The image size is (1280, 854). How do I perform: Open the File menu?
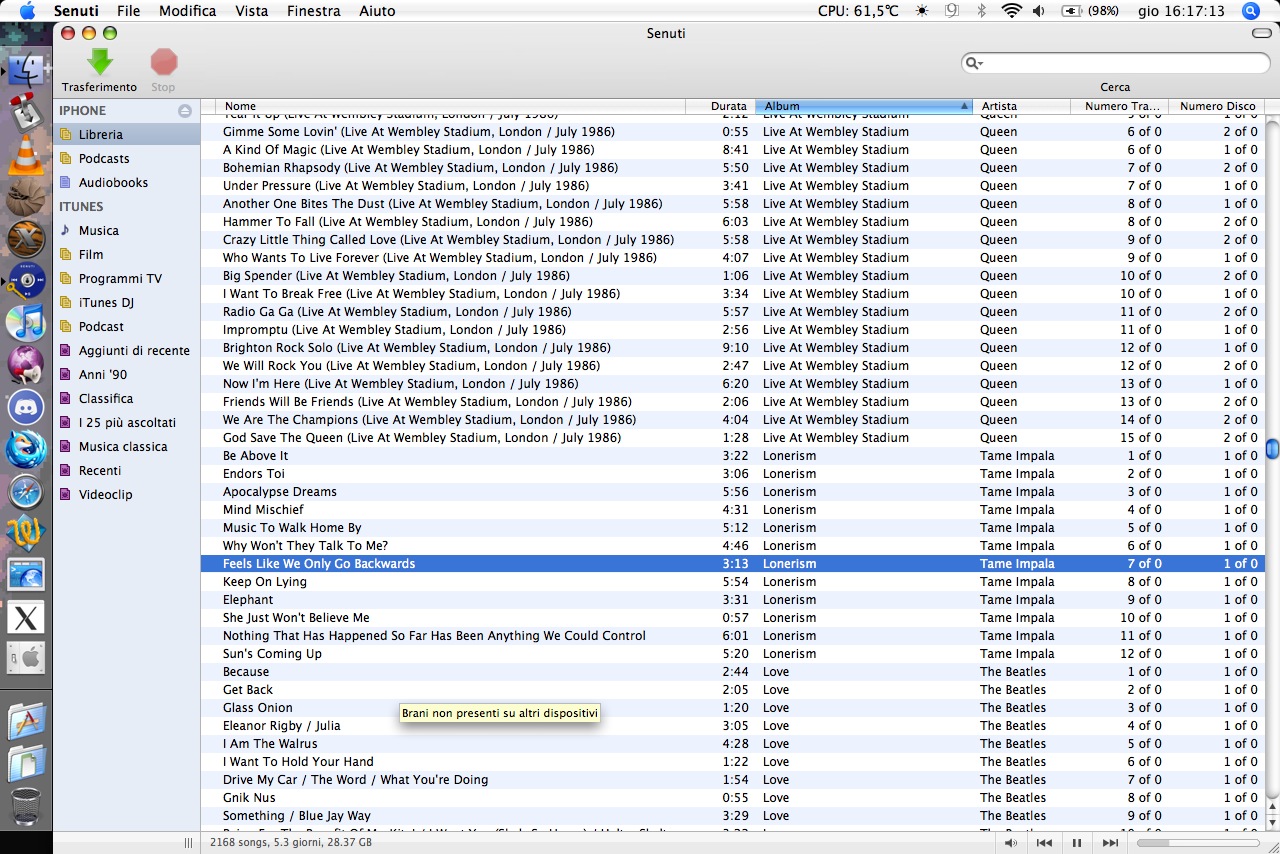[x=128, y=11]
